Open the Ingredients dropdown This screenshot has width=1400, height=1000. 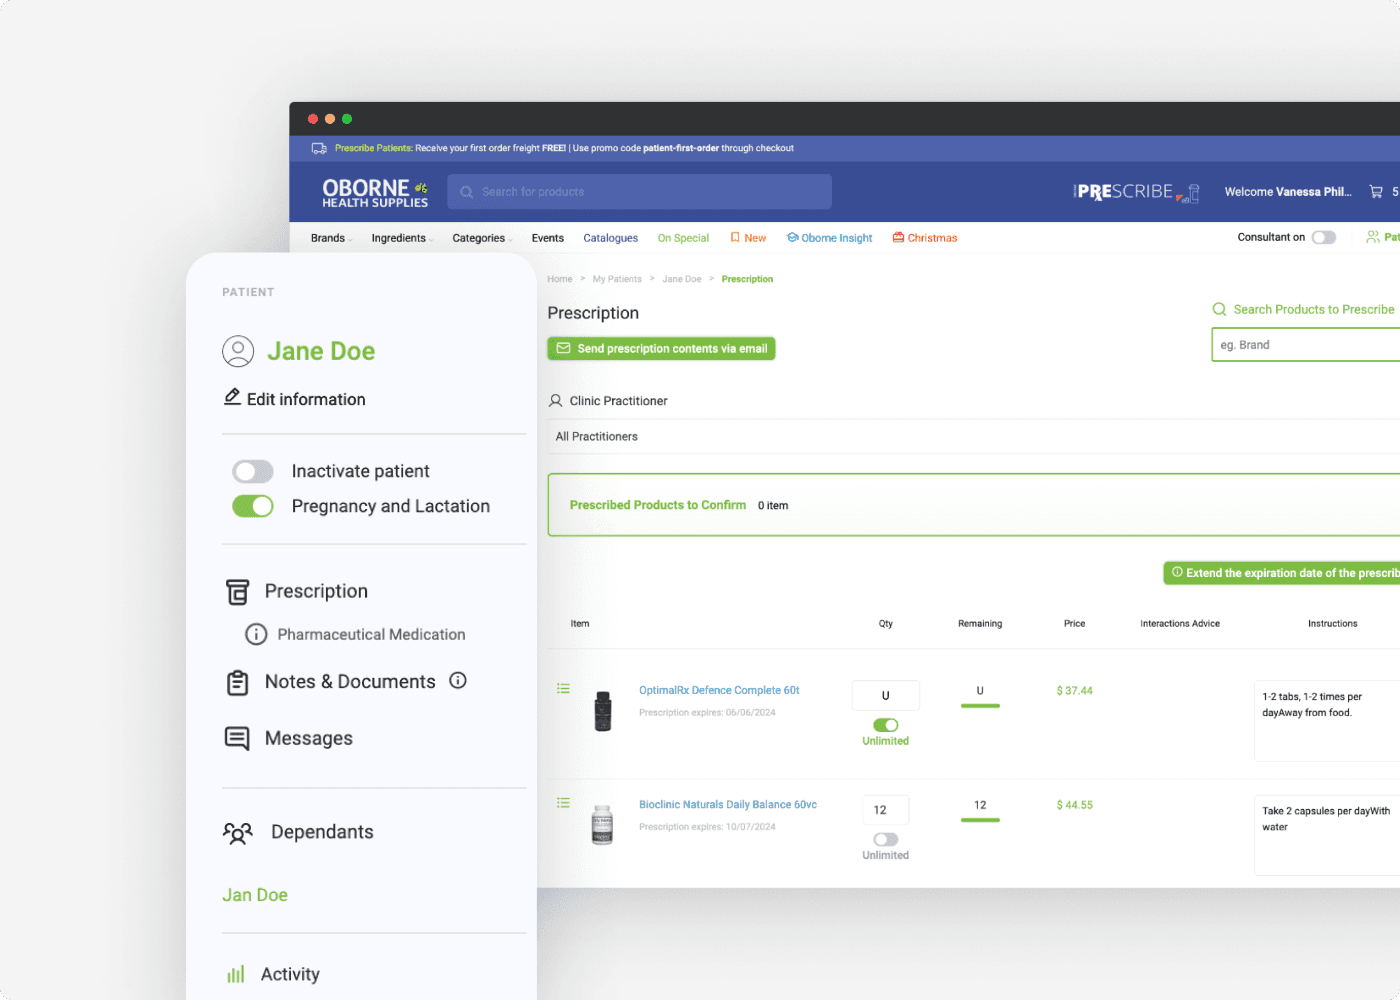click(399, 238)
